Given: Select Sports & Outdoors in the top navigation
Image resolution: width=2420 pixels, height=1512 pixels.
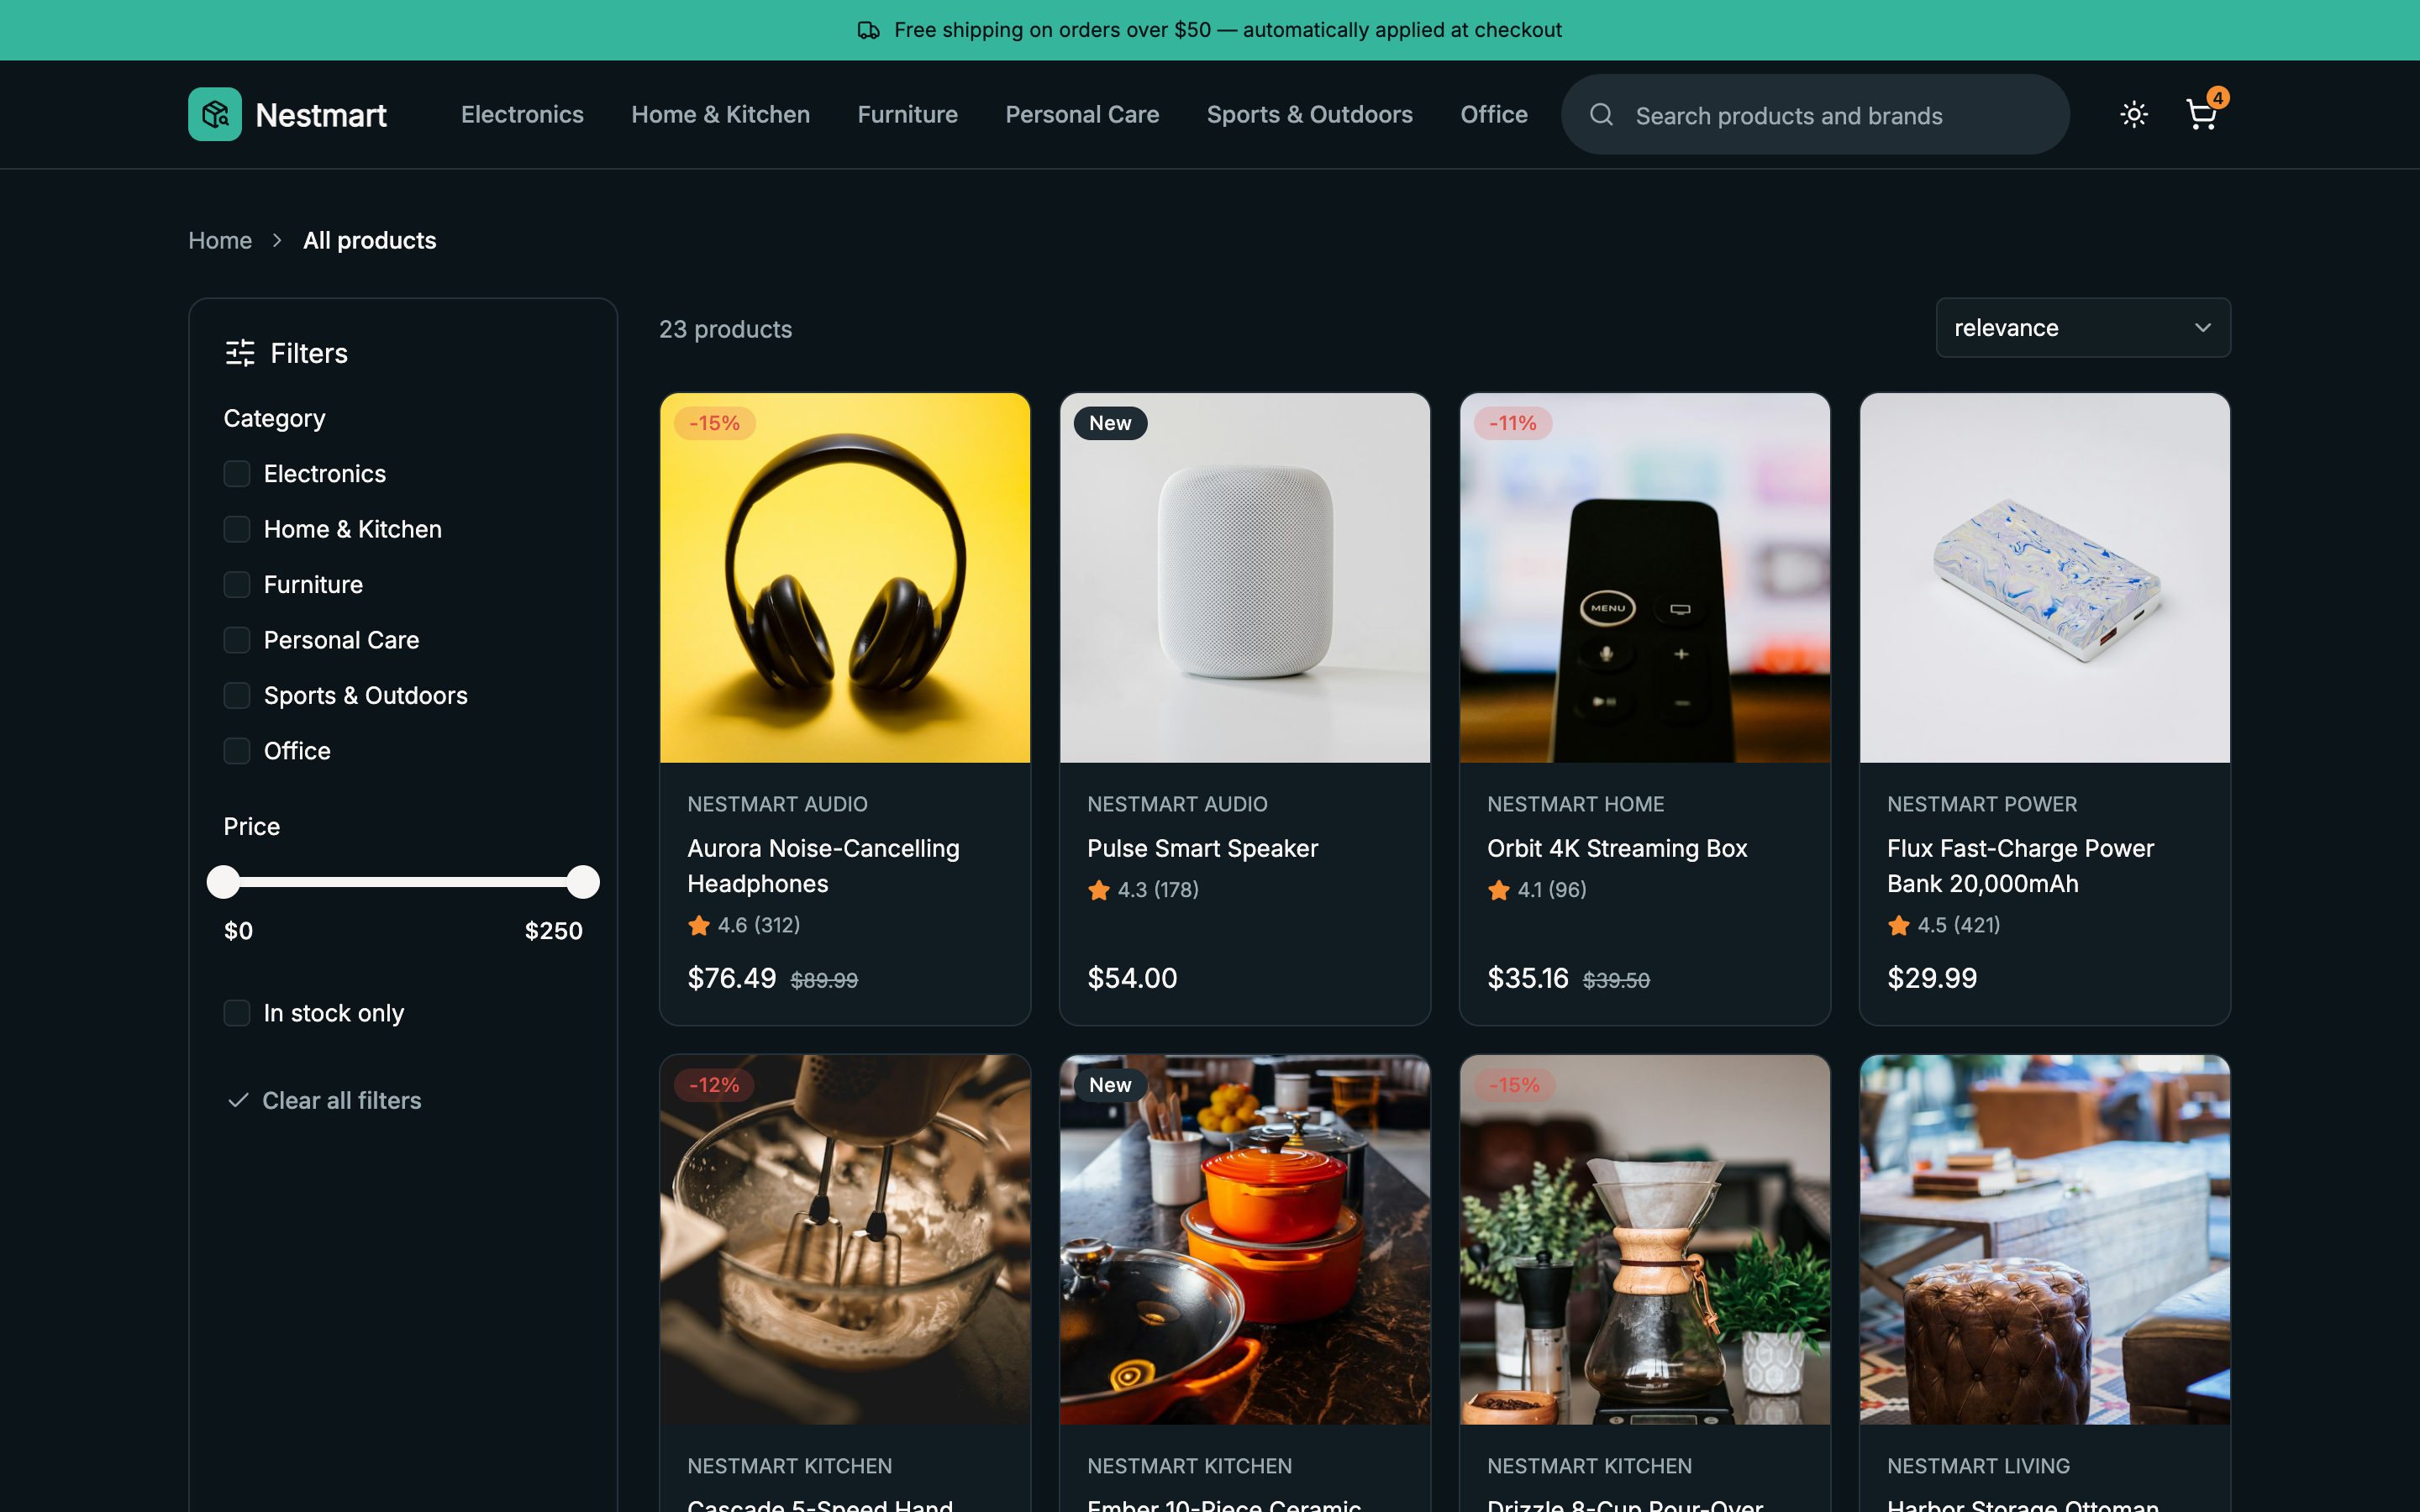Looking at the screenshot, I should 1309,114.
